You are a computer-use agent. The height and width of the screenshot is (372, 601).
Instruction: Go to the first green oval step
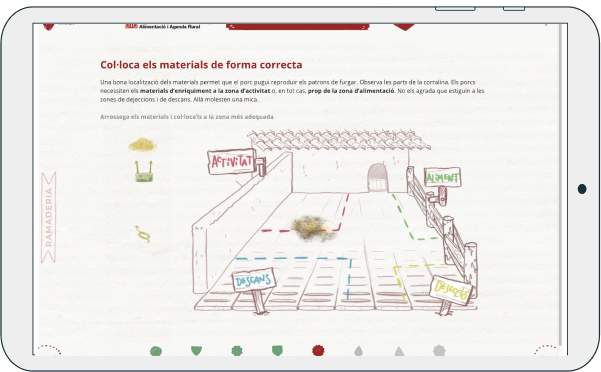click(x=156, y=351)
